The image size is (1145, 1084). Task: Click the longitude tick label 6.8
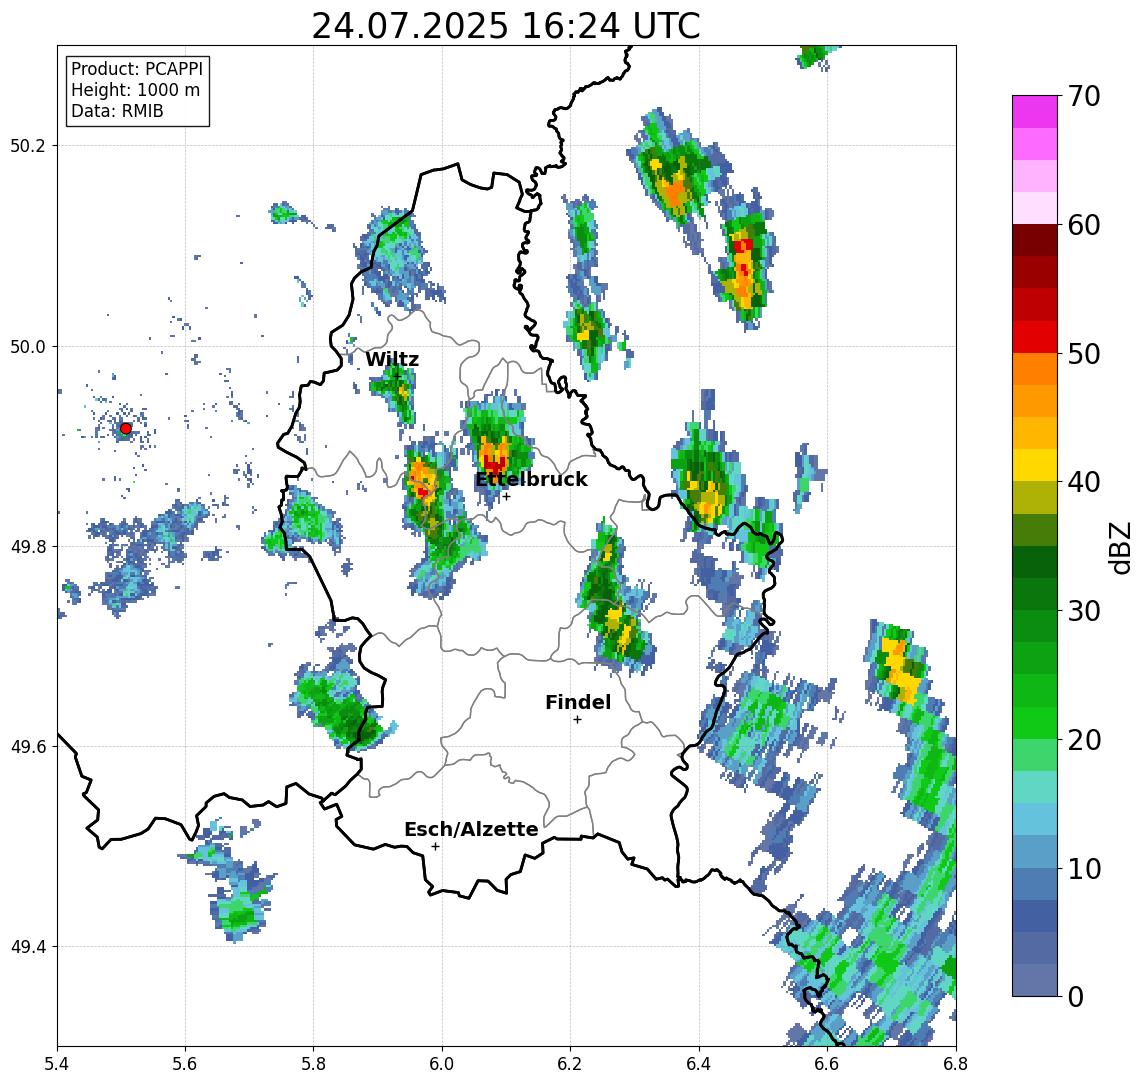point(955,1064)
